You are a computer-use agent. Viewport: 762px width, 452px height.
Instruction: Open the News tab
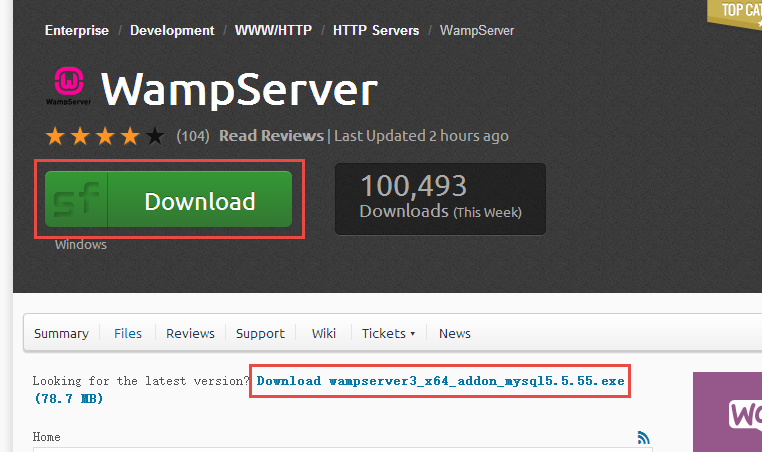(454, 333)
